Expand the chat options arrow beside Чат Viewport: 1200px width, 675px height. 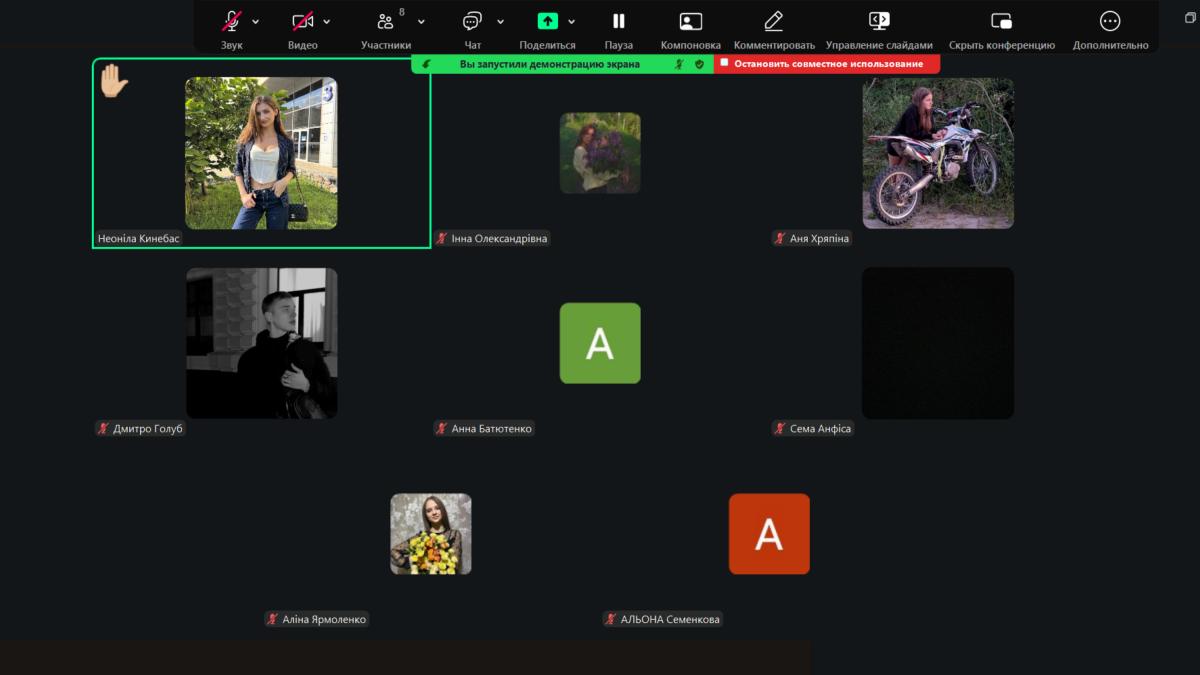click(500, 21)
